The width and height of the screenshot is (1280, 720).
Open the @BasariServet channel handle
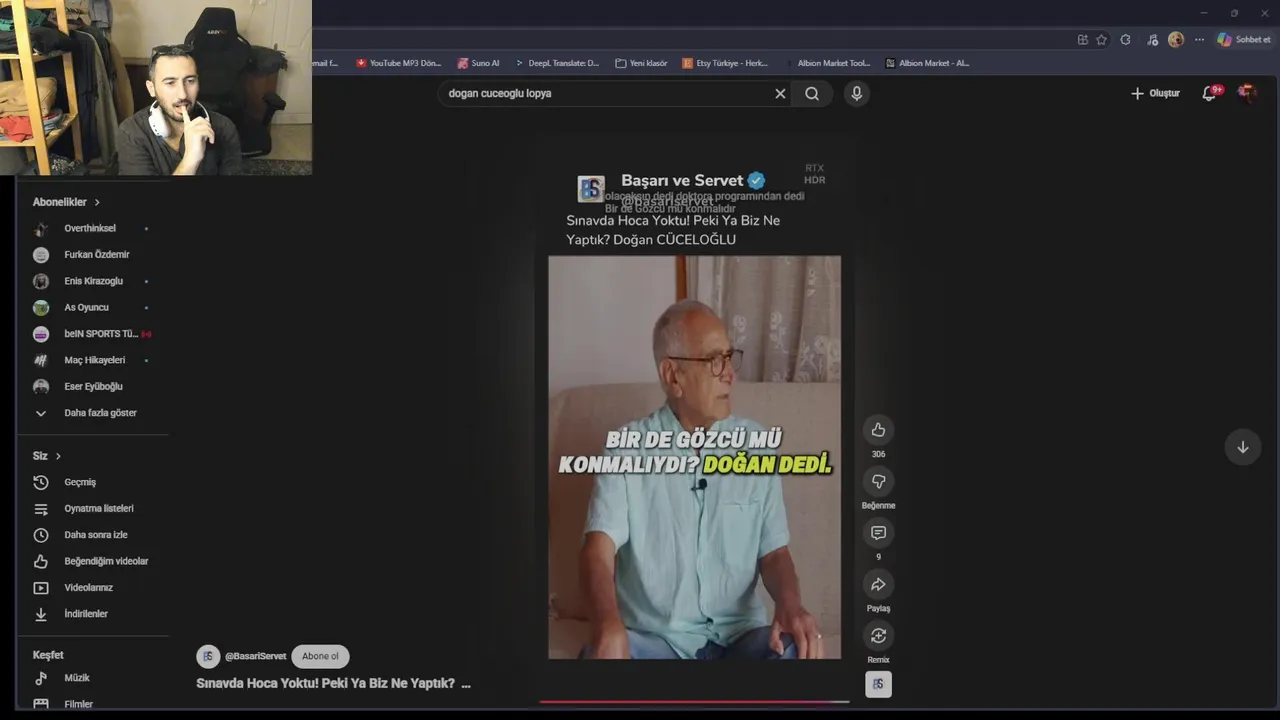(x=255, y=656)
